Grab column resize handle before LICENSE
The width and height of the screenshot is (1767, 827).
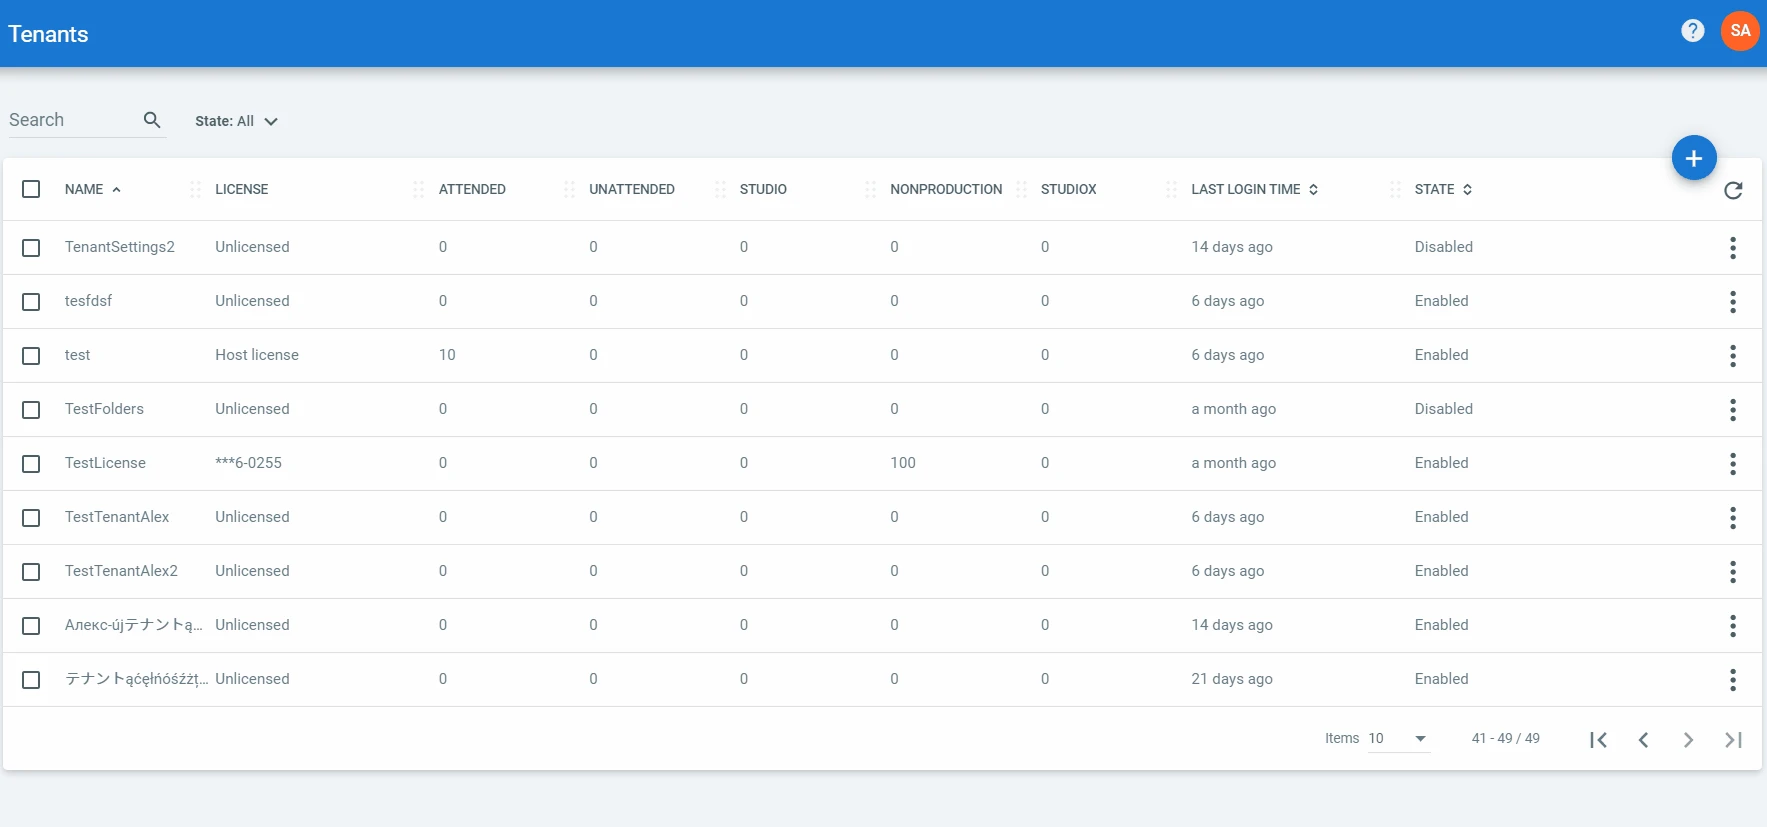195,189
